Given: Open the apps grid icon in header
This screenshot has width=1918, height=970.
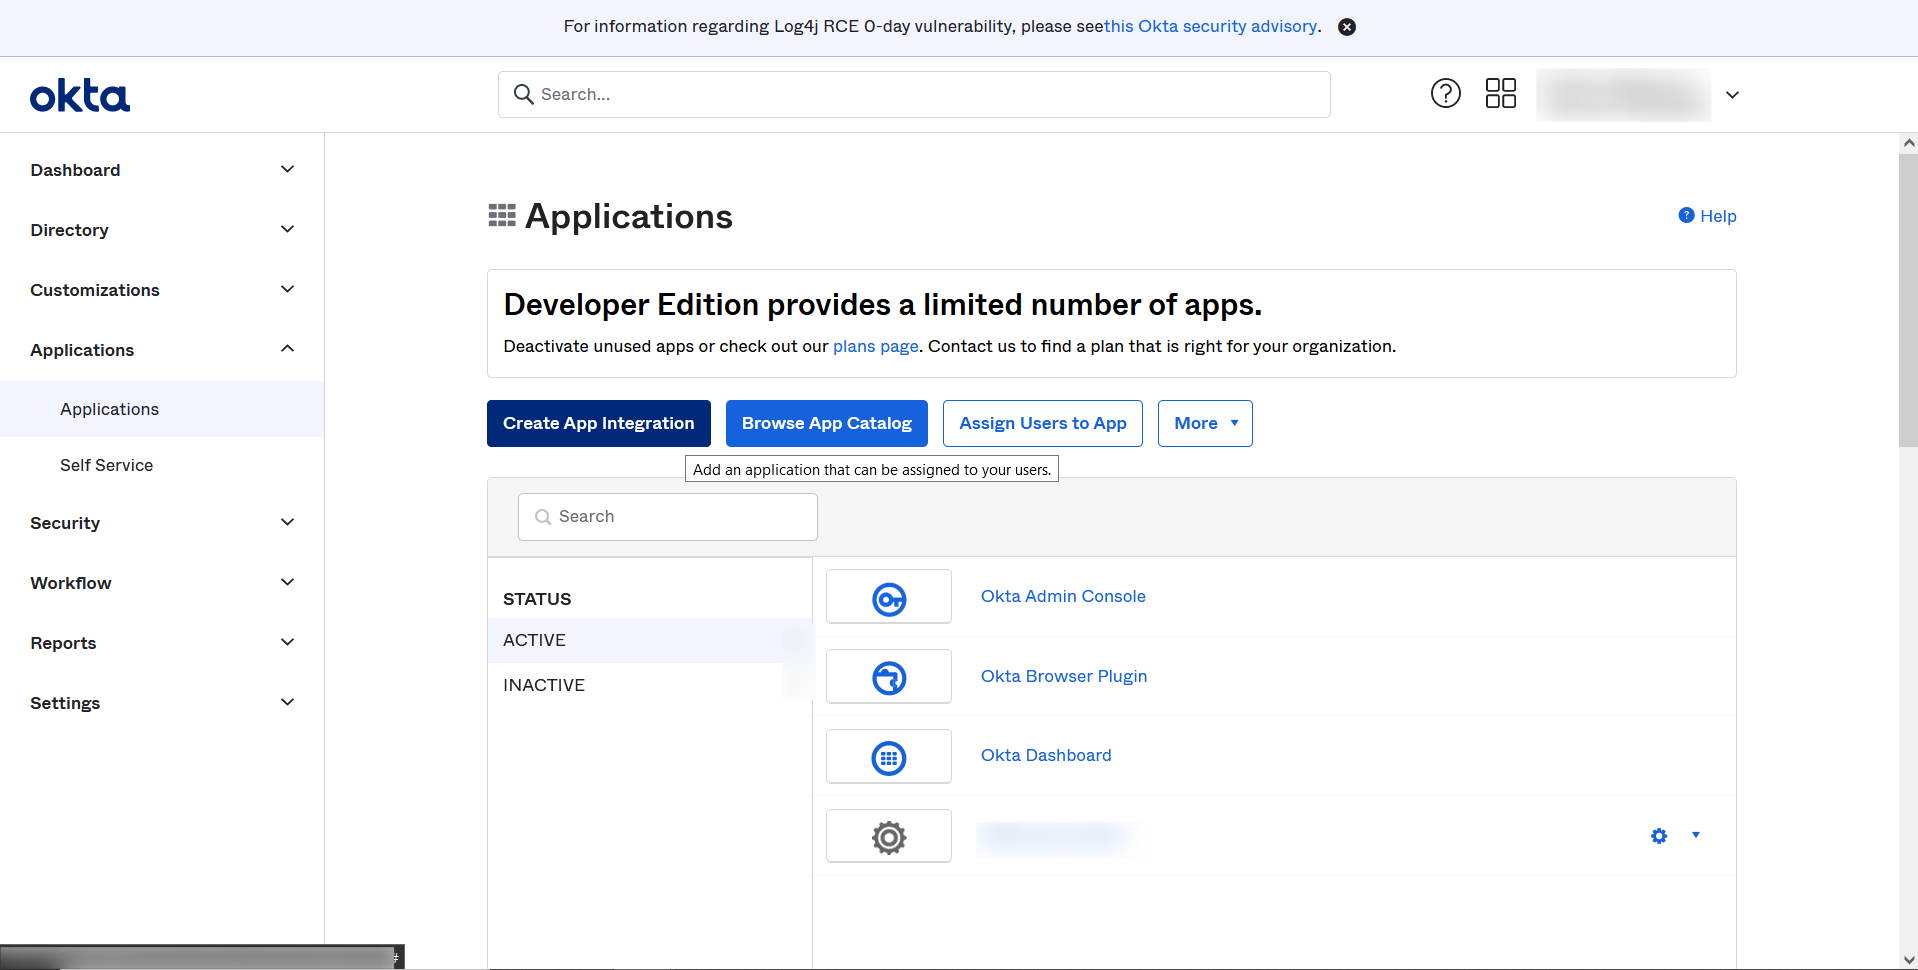Looking at the screenshot, I should tap(1500, 94).
